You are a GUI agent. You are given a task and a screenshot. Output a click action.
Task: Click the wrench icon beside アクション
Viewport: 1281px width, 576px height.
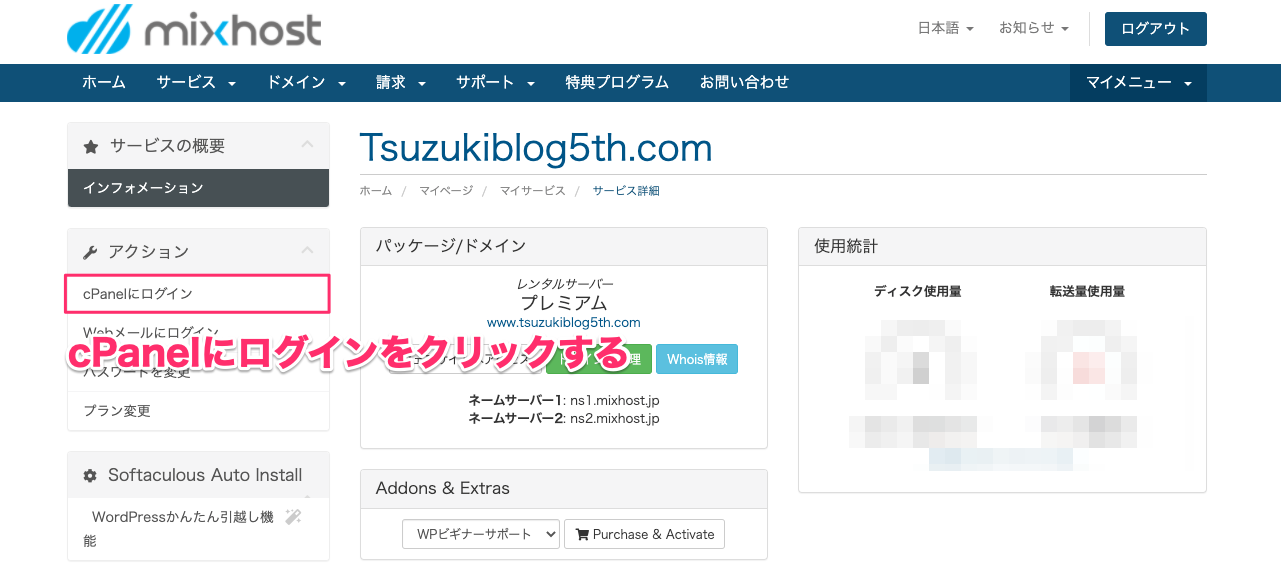[x=90, y=252]
